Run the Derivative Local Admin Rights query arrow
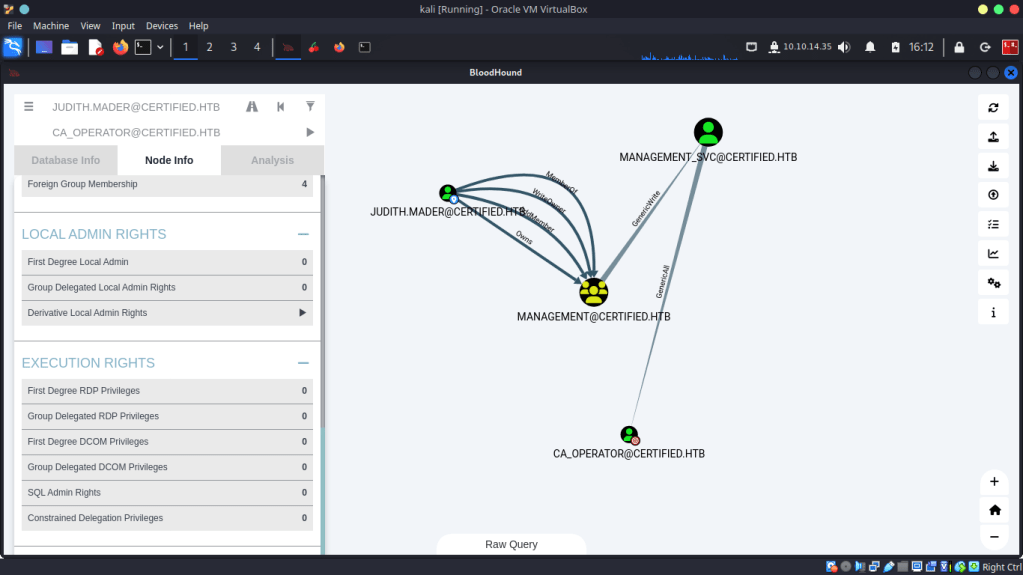 (x=303, y=313)
